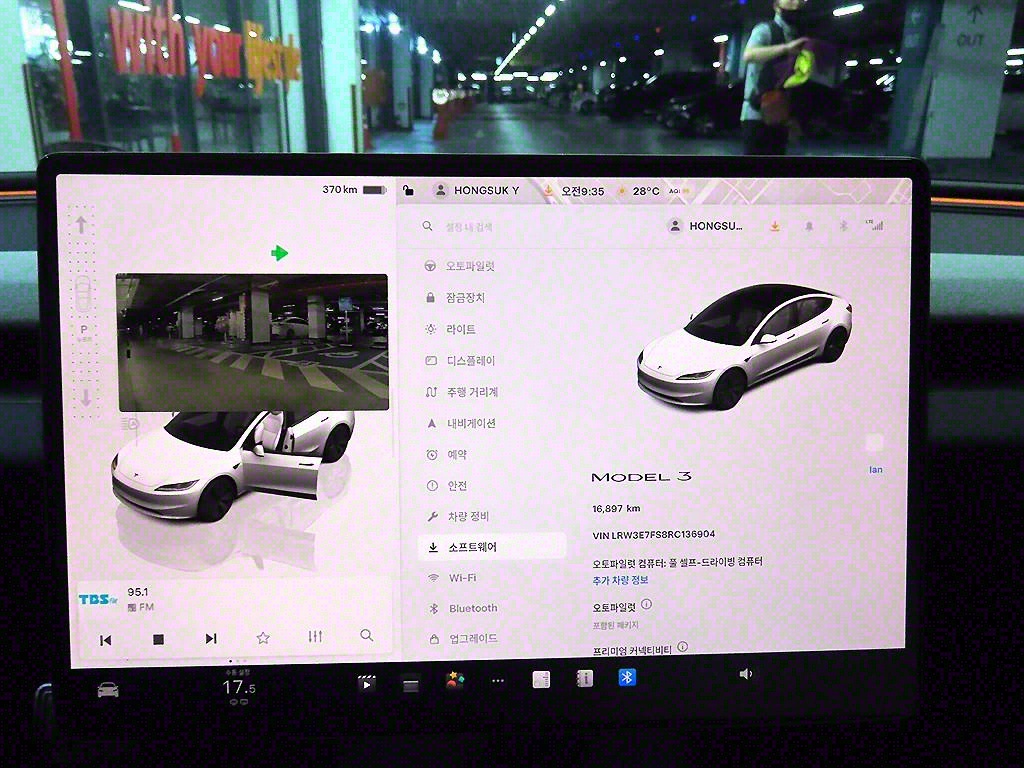Open the Autopilot (오토파일럿) settings menu
This screenshot has width=1024, height=768.
pos(461,266)
